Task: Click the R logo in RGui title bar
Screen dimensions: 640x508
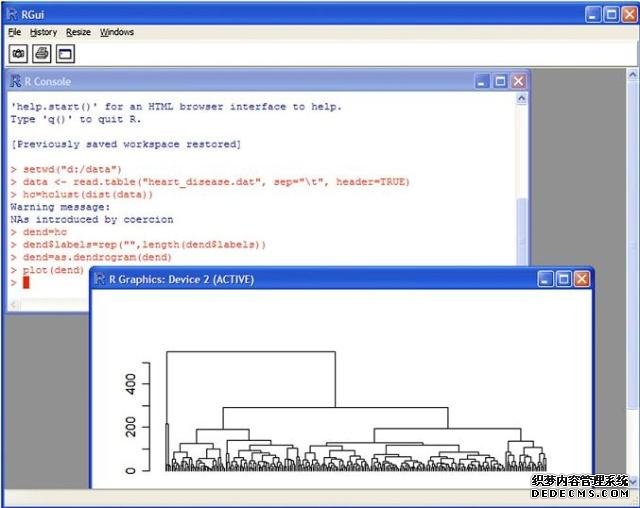Action: [x=12, y=13]
